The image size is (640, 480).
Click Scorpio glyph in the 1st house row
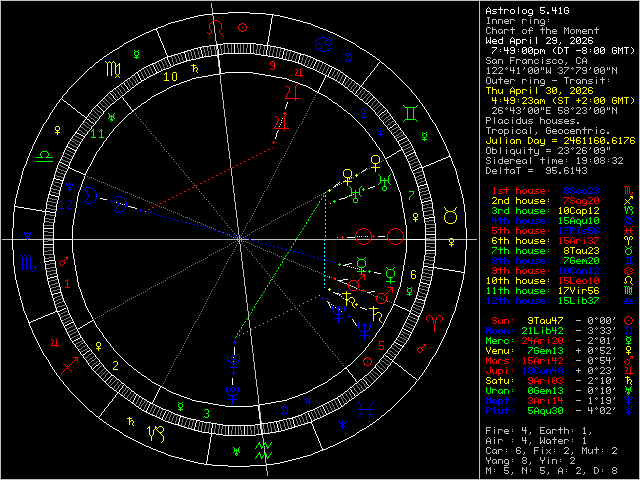point(629,191)
